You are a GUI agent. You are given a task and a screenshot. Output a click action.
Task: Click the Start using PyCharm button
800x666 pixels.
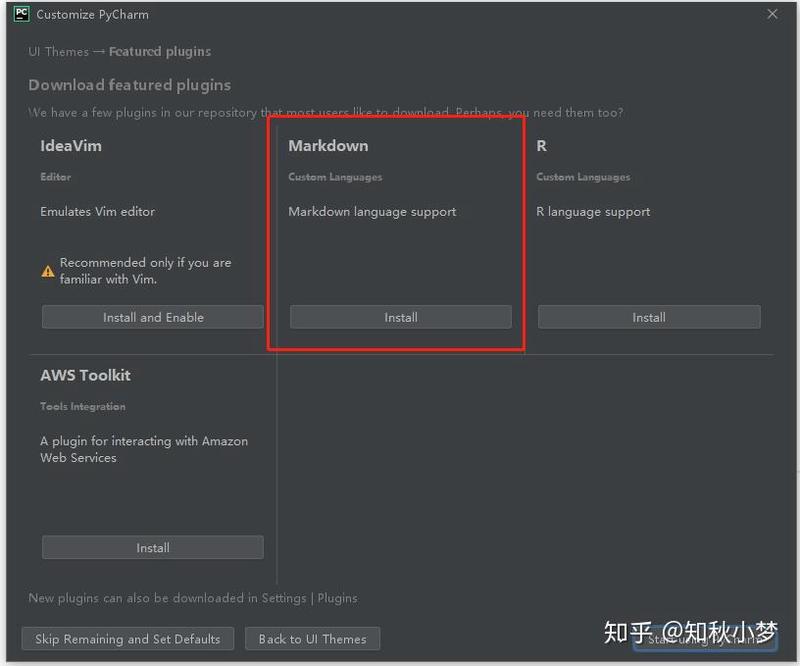706,639
